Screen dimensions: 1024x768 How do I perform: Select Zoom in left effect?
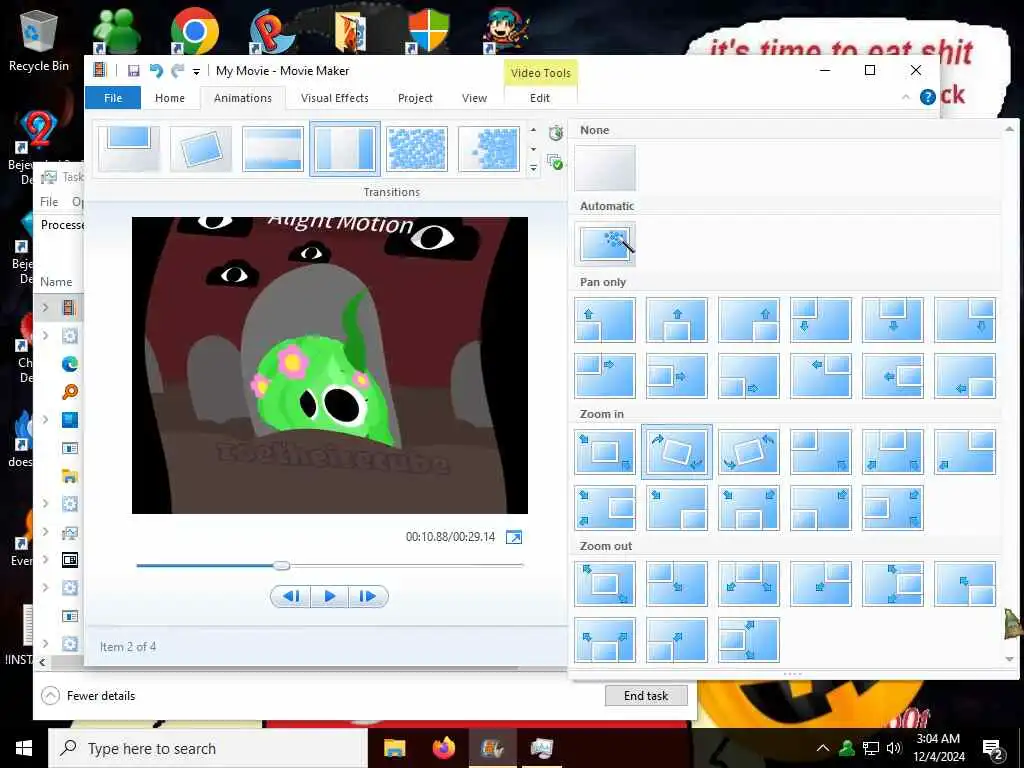tap(893, 508)
